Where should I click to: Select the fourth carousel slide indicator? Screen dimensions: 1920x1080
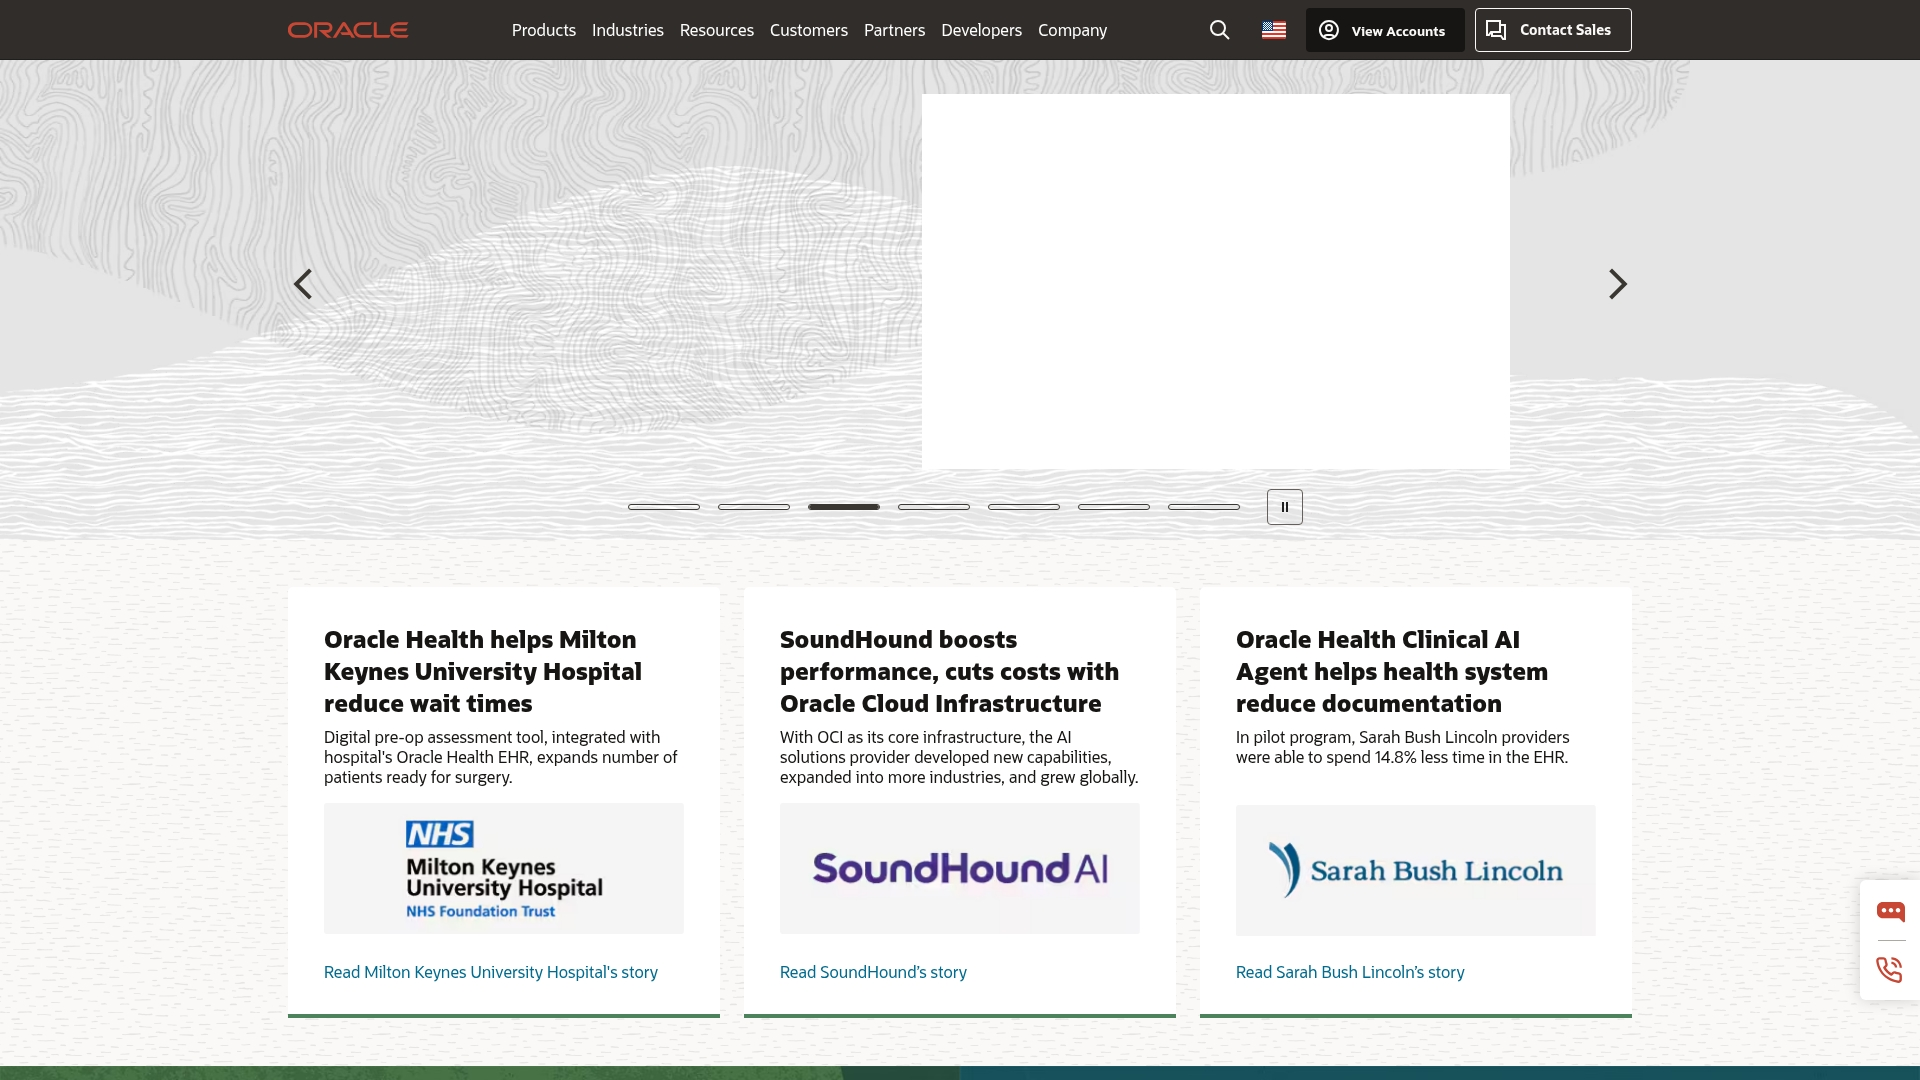click(933, 507)
